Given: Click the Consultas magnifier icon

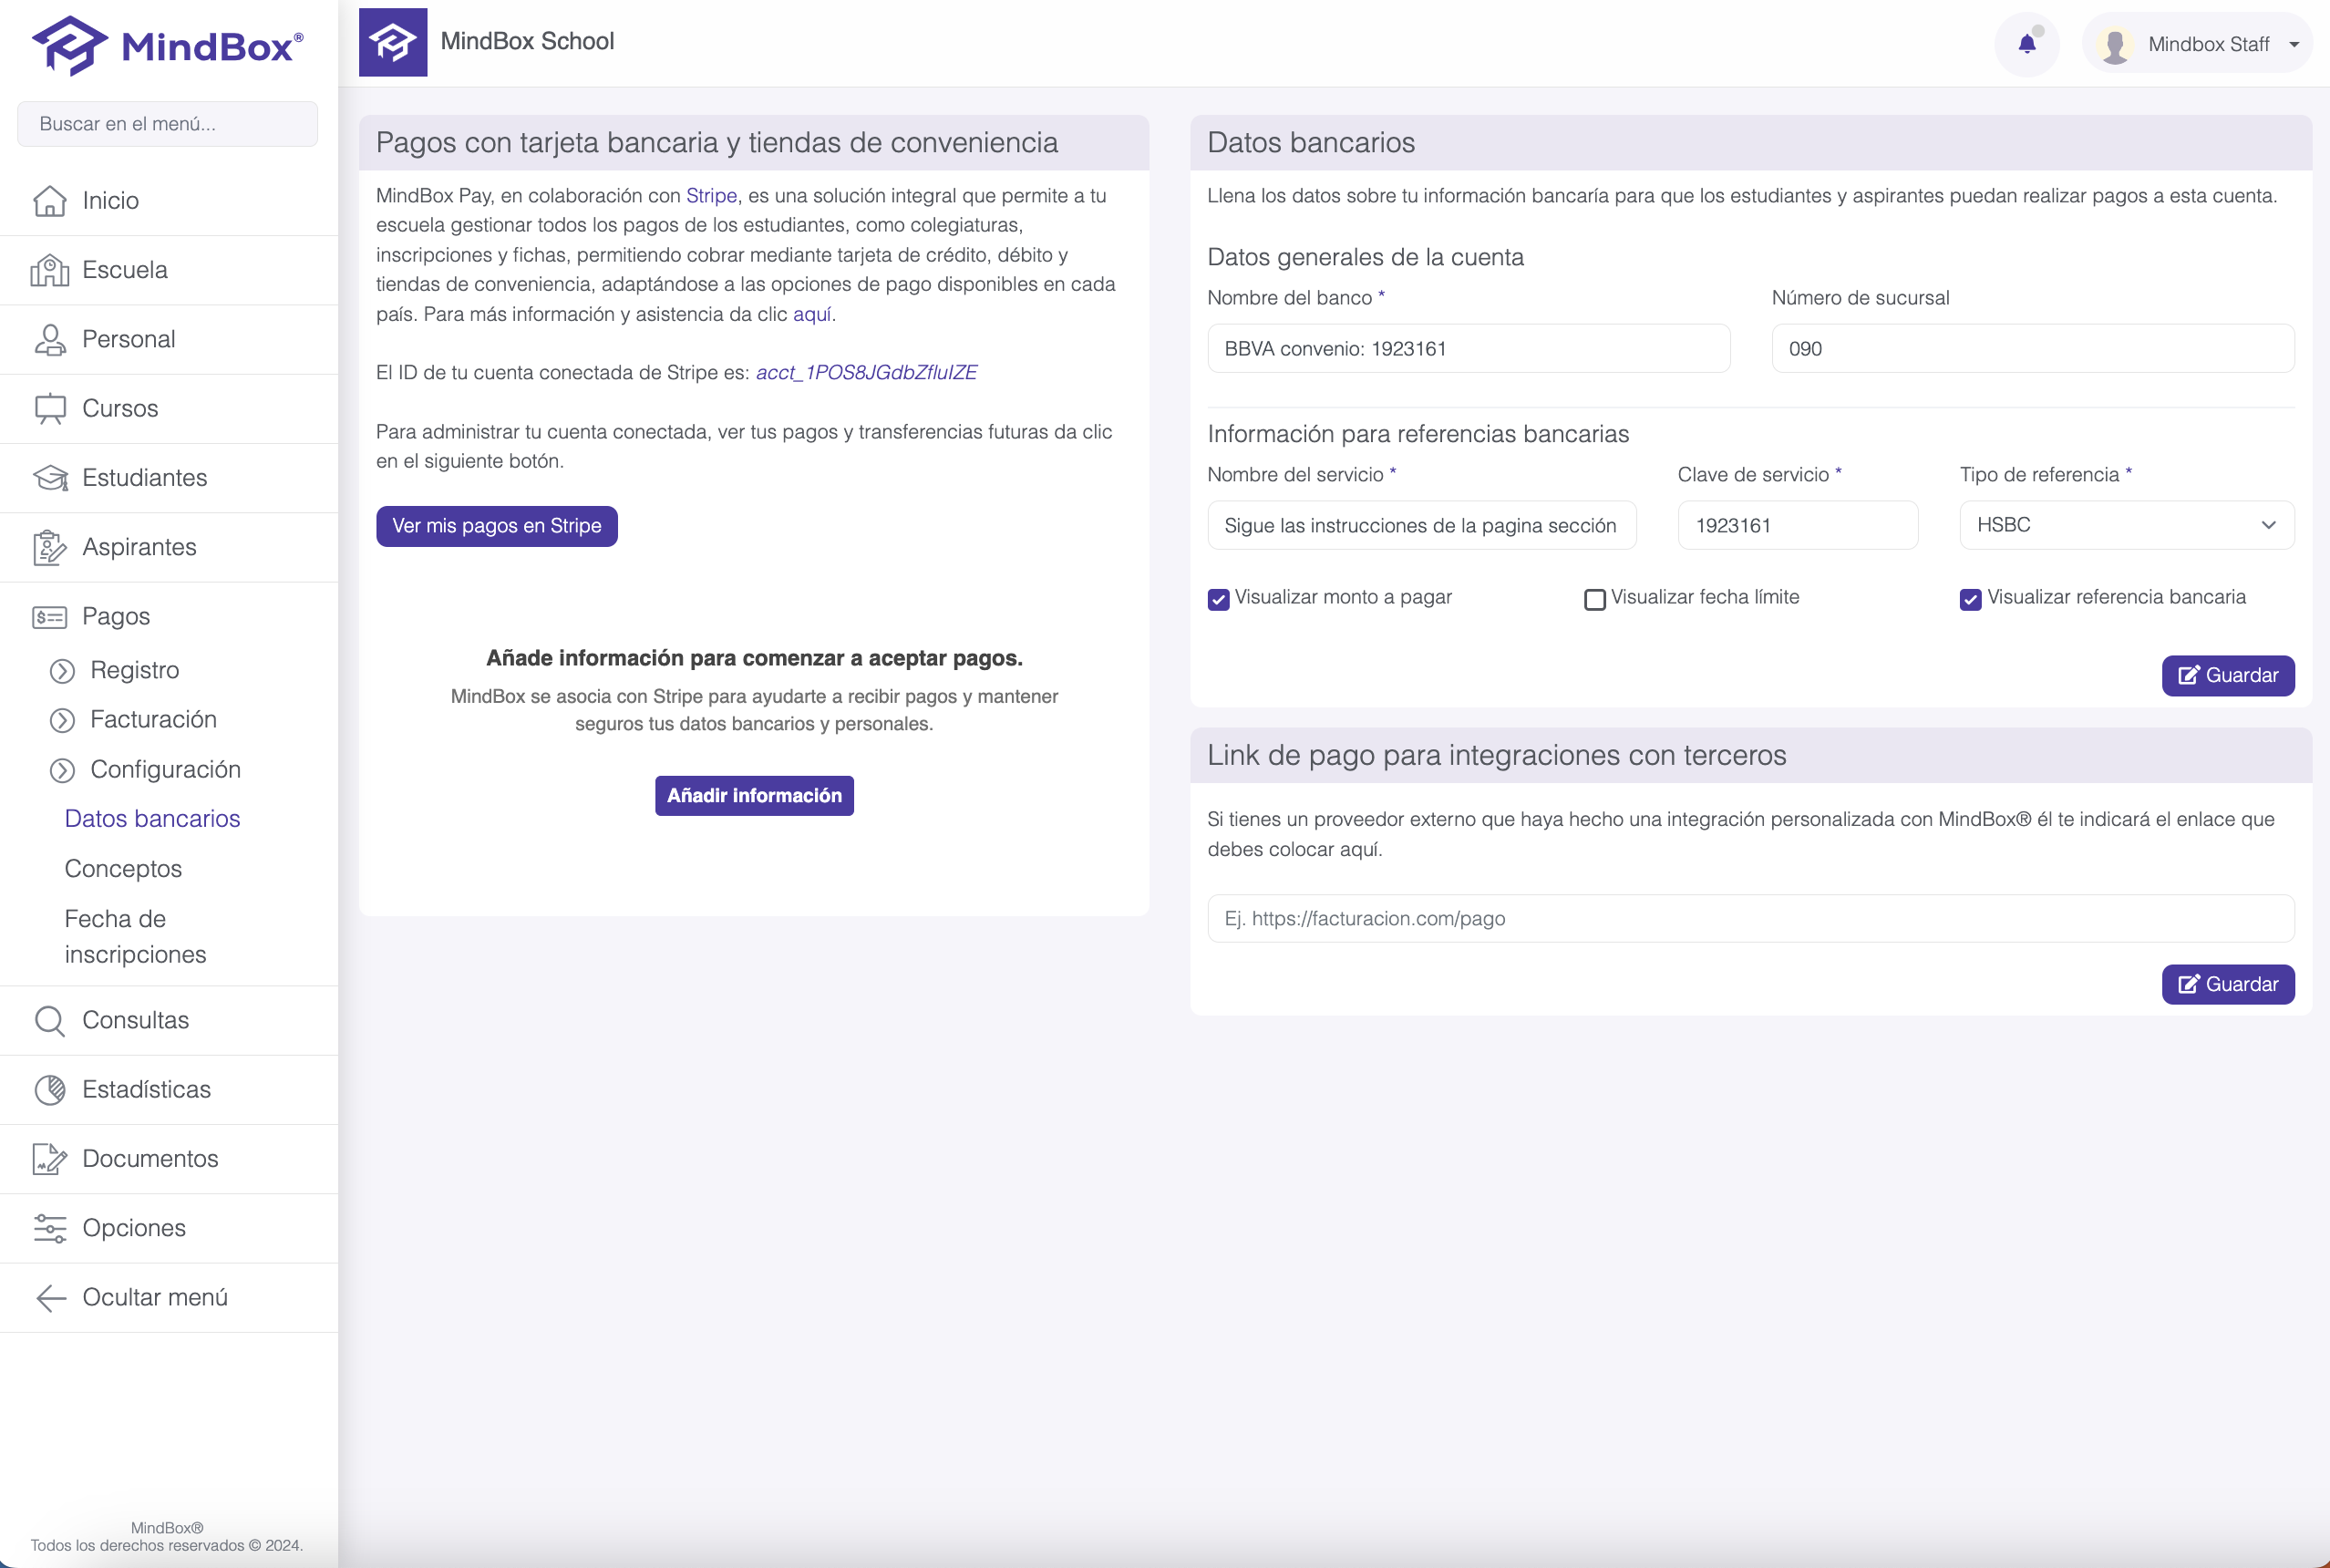Looking at the screenshot, I should coord(50,1021).
